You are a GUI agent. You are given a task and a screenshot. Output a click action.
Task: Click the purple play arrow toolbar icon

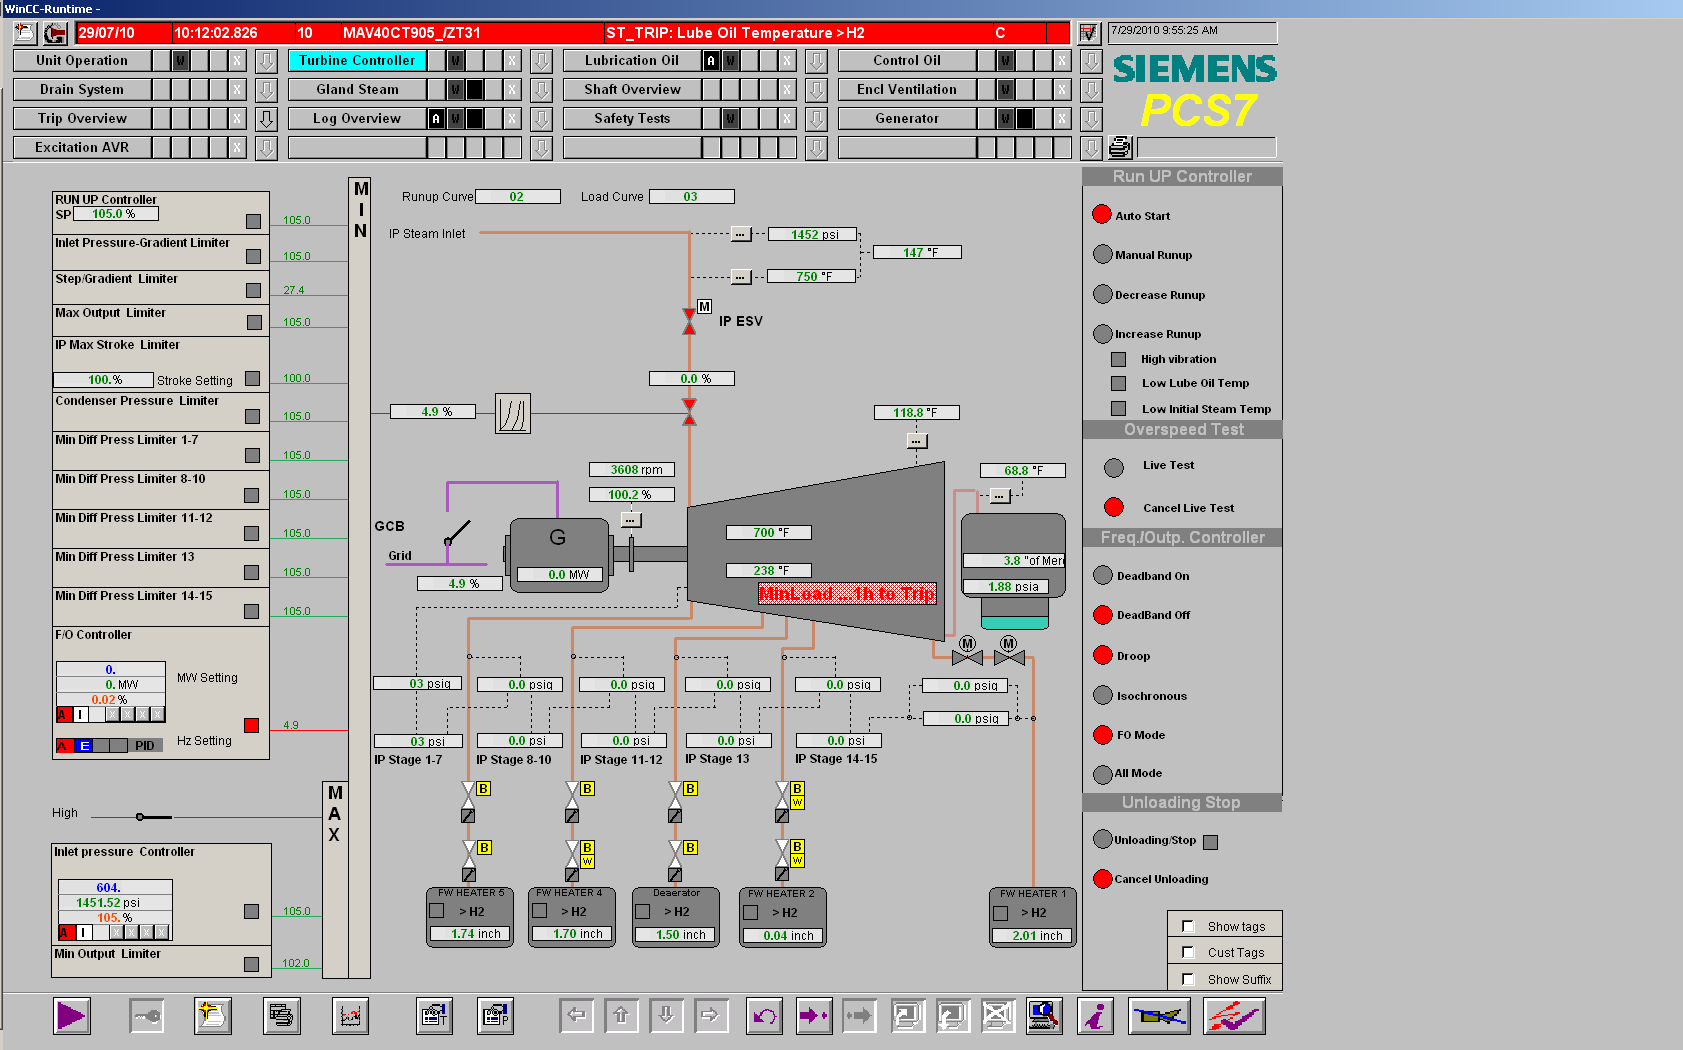coord(71,1016)
